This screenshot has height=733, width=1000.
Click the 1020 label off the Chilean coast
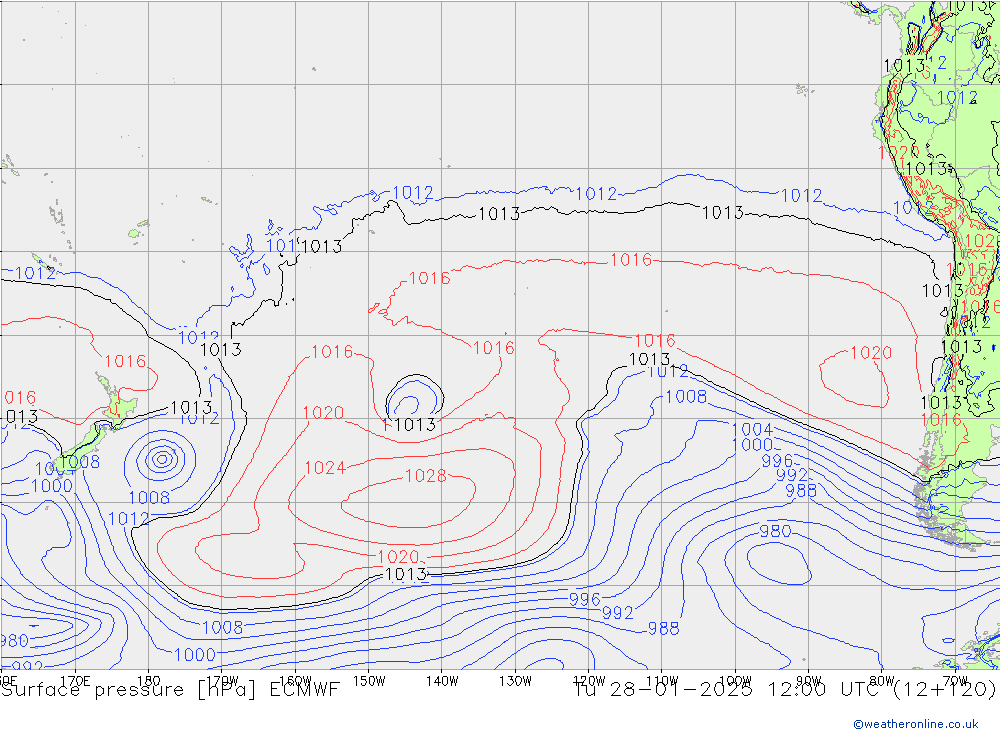pos(870,353)
